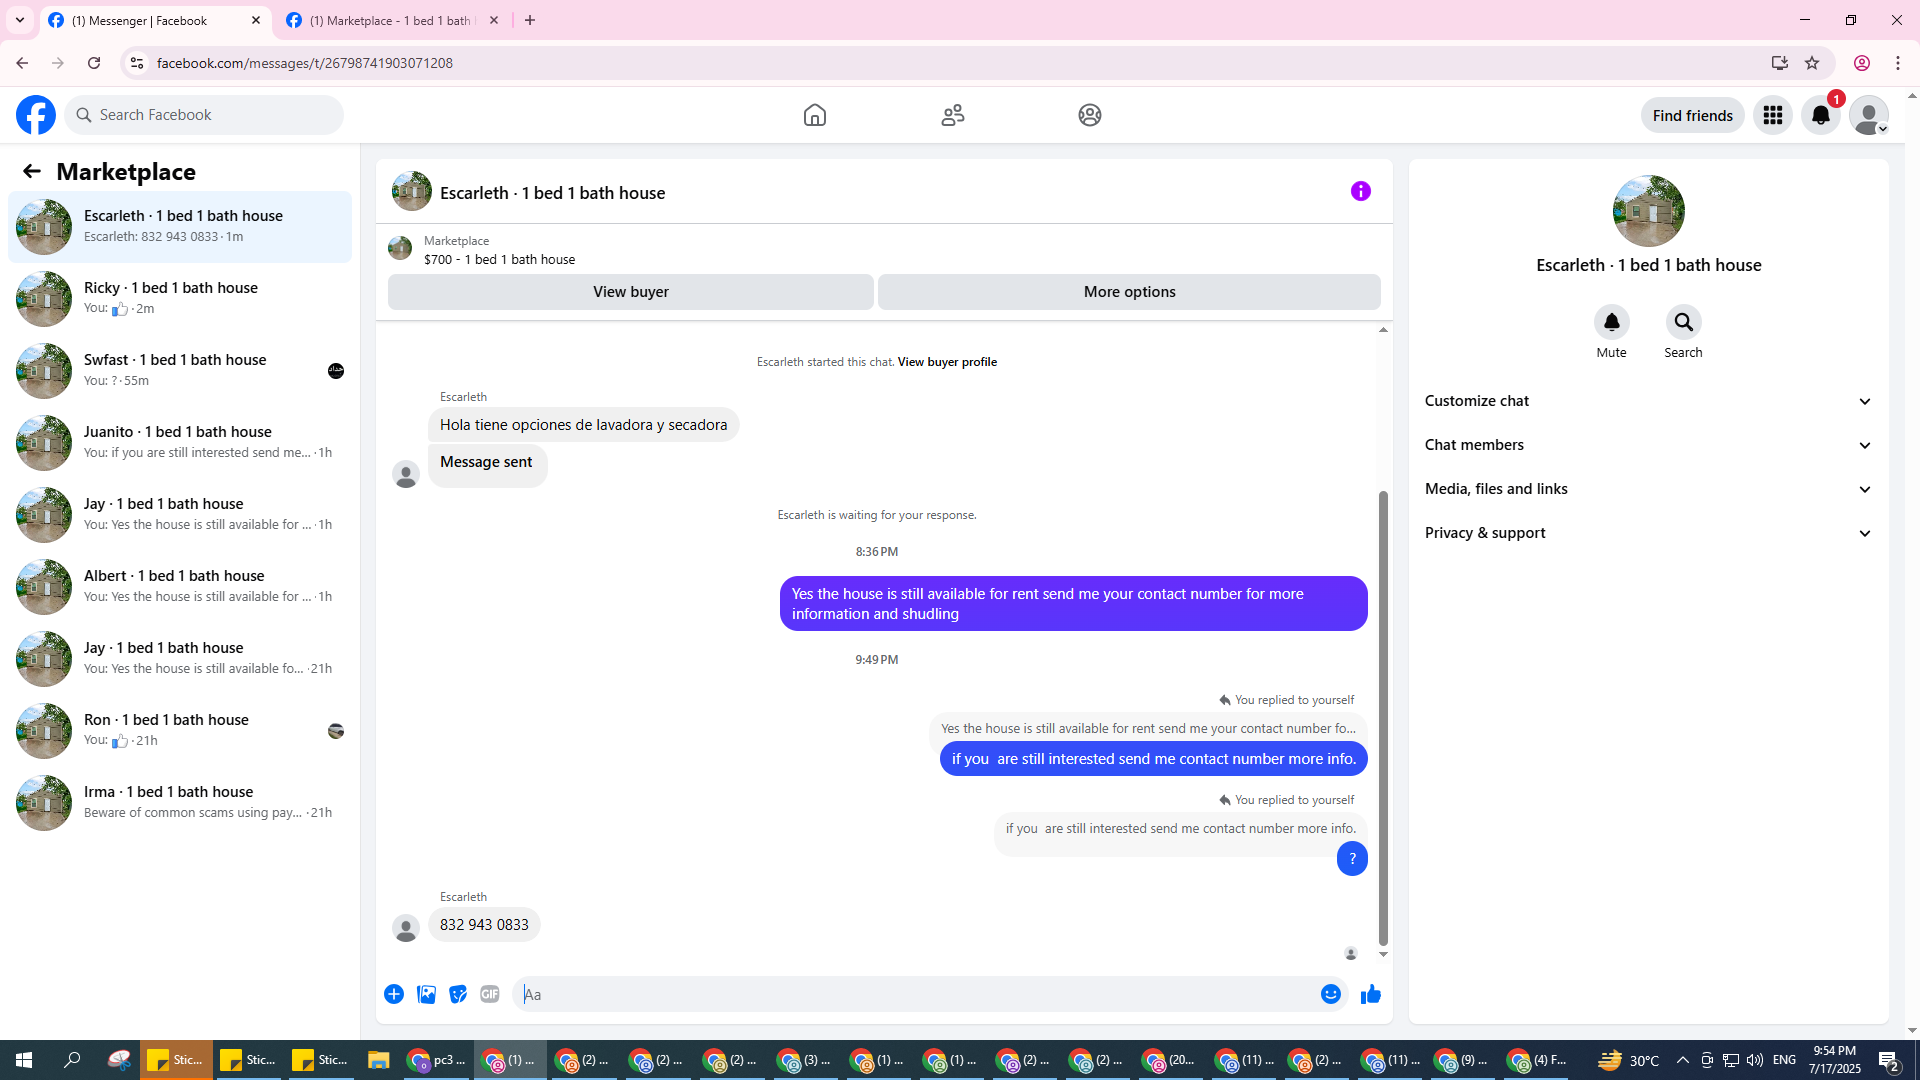Close the Marketplace browser tab

494,20
